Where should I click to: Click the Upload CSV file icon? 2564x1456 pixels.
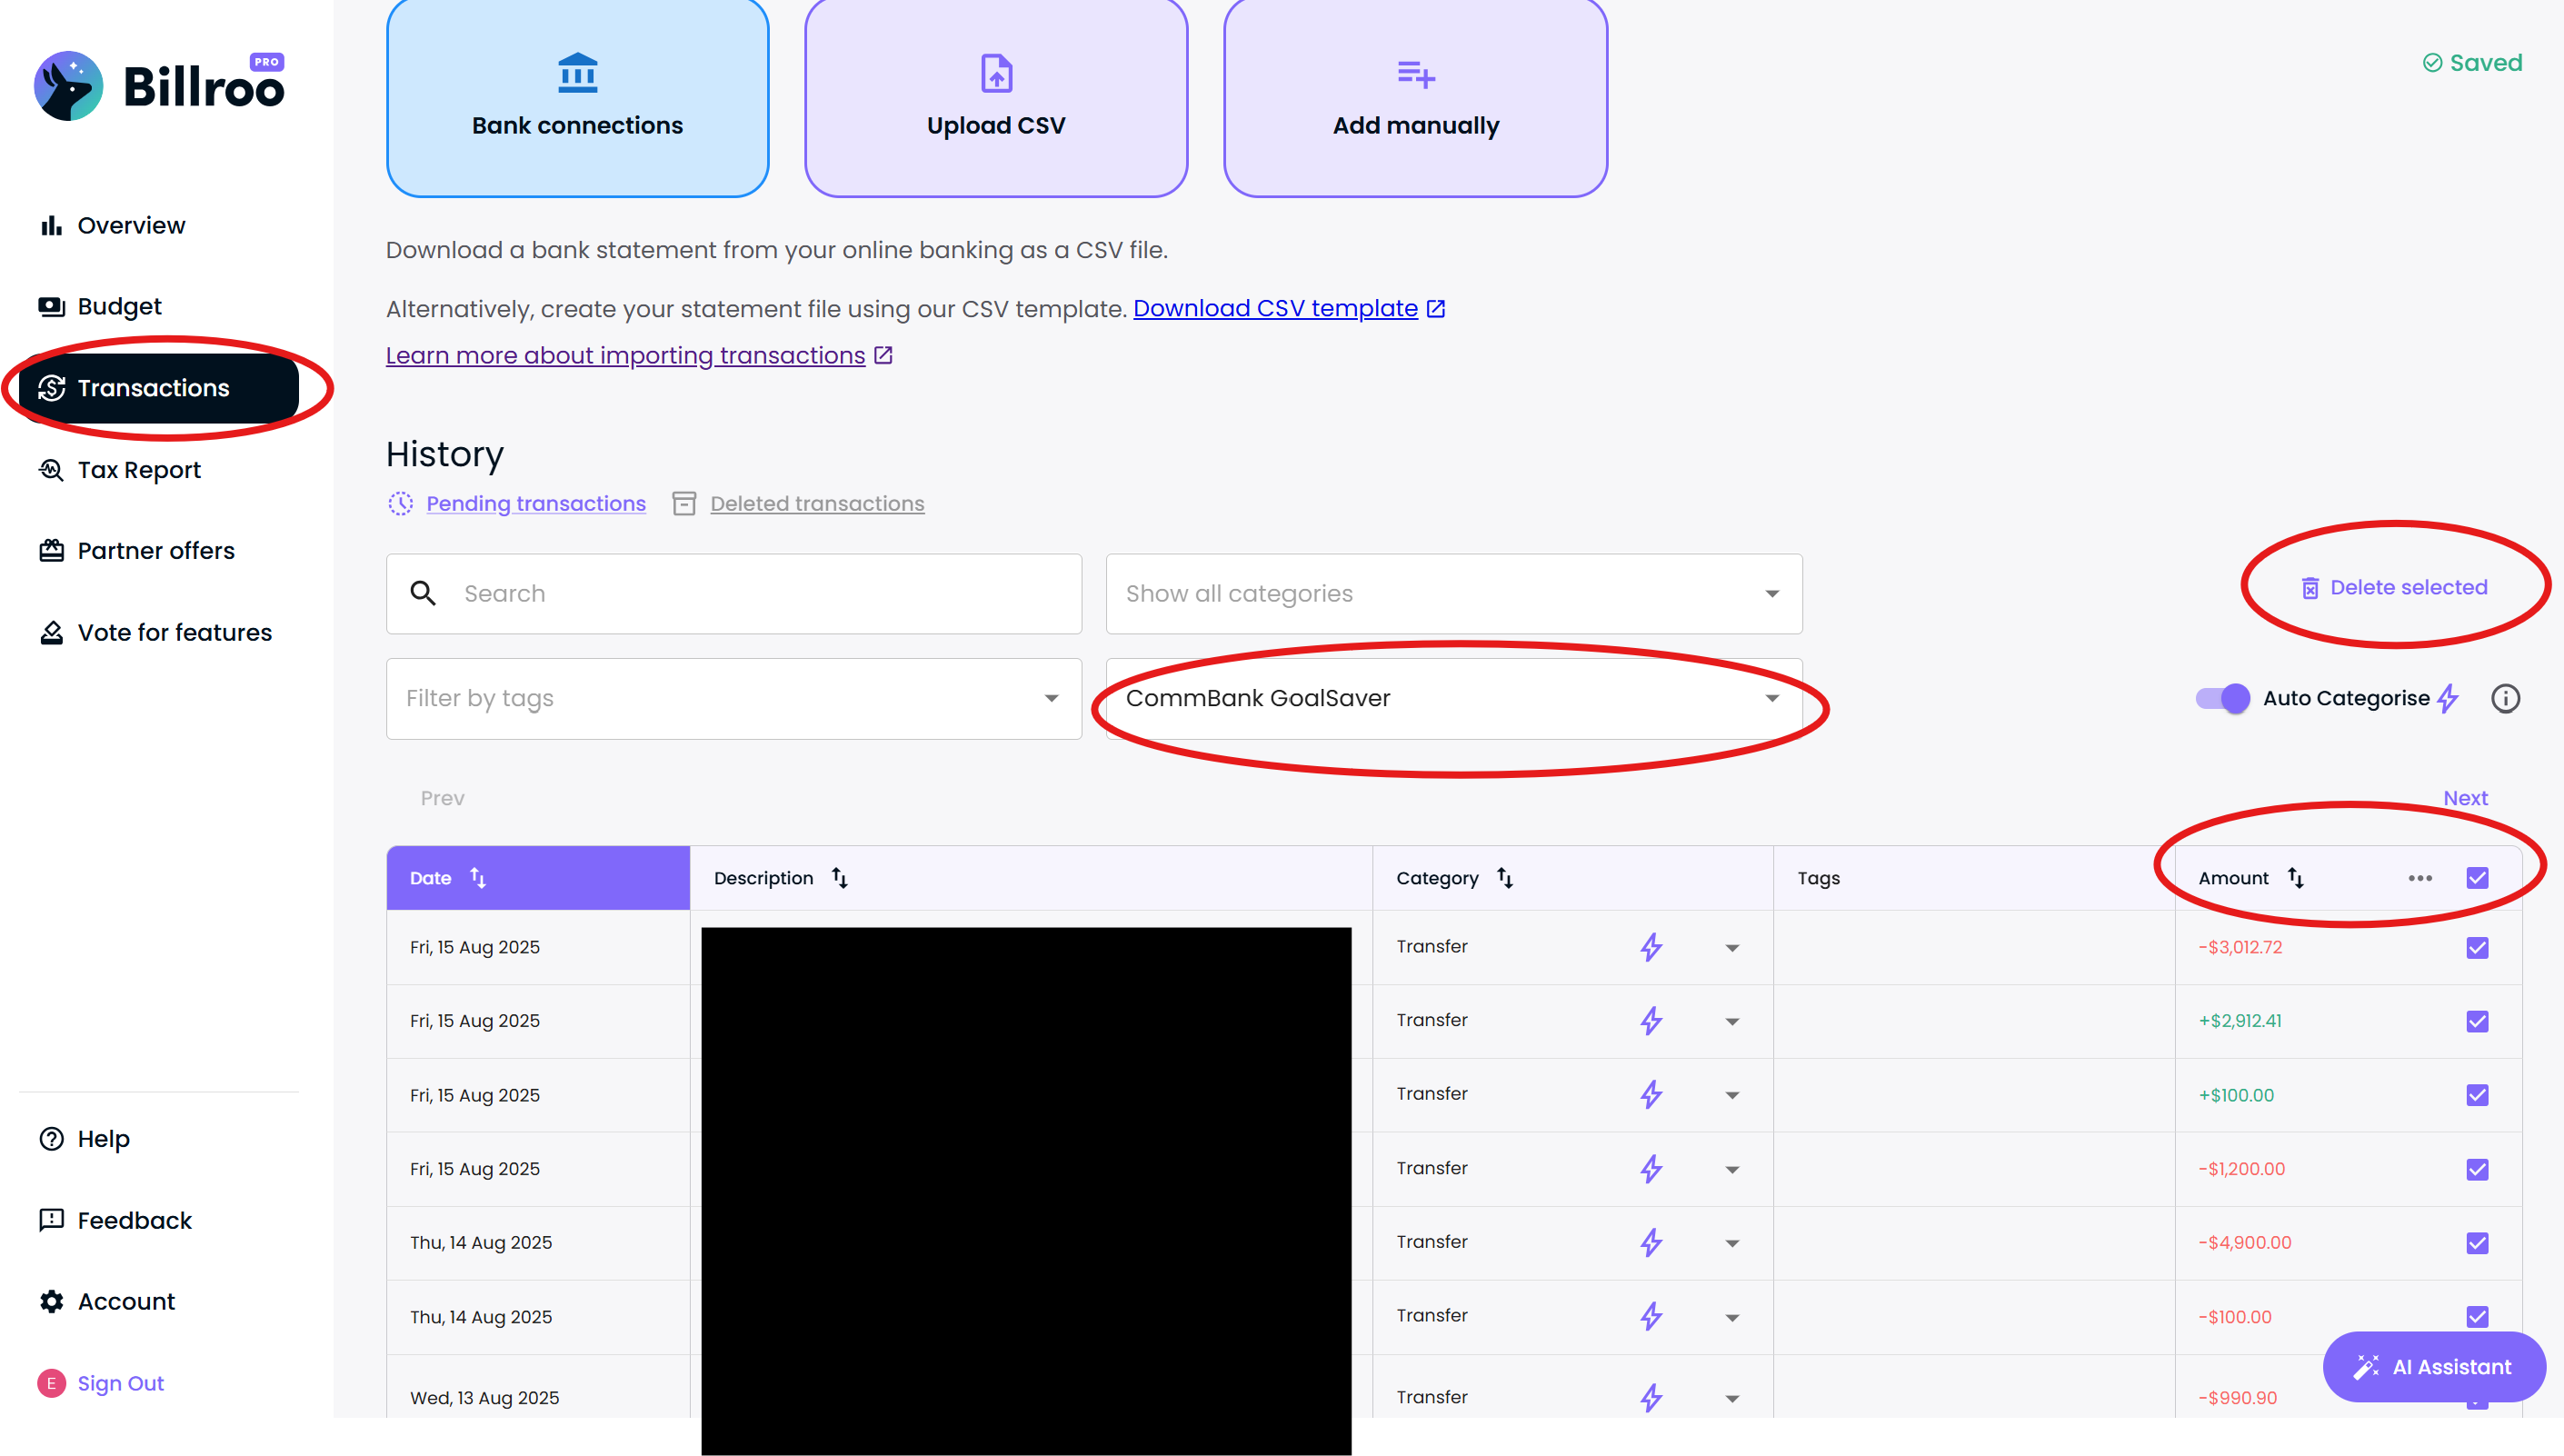(996, 73)
